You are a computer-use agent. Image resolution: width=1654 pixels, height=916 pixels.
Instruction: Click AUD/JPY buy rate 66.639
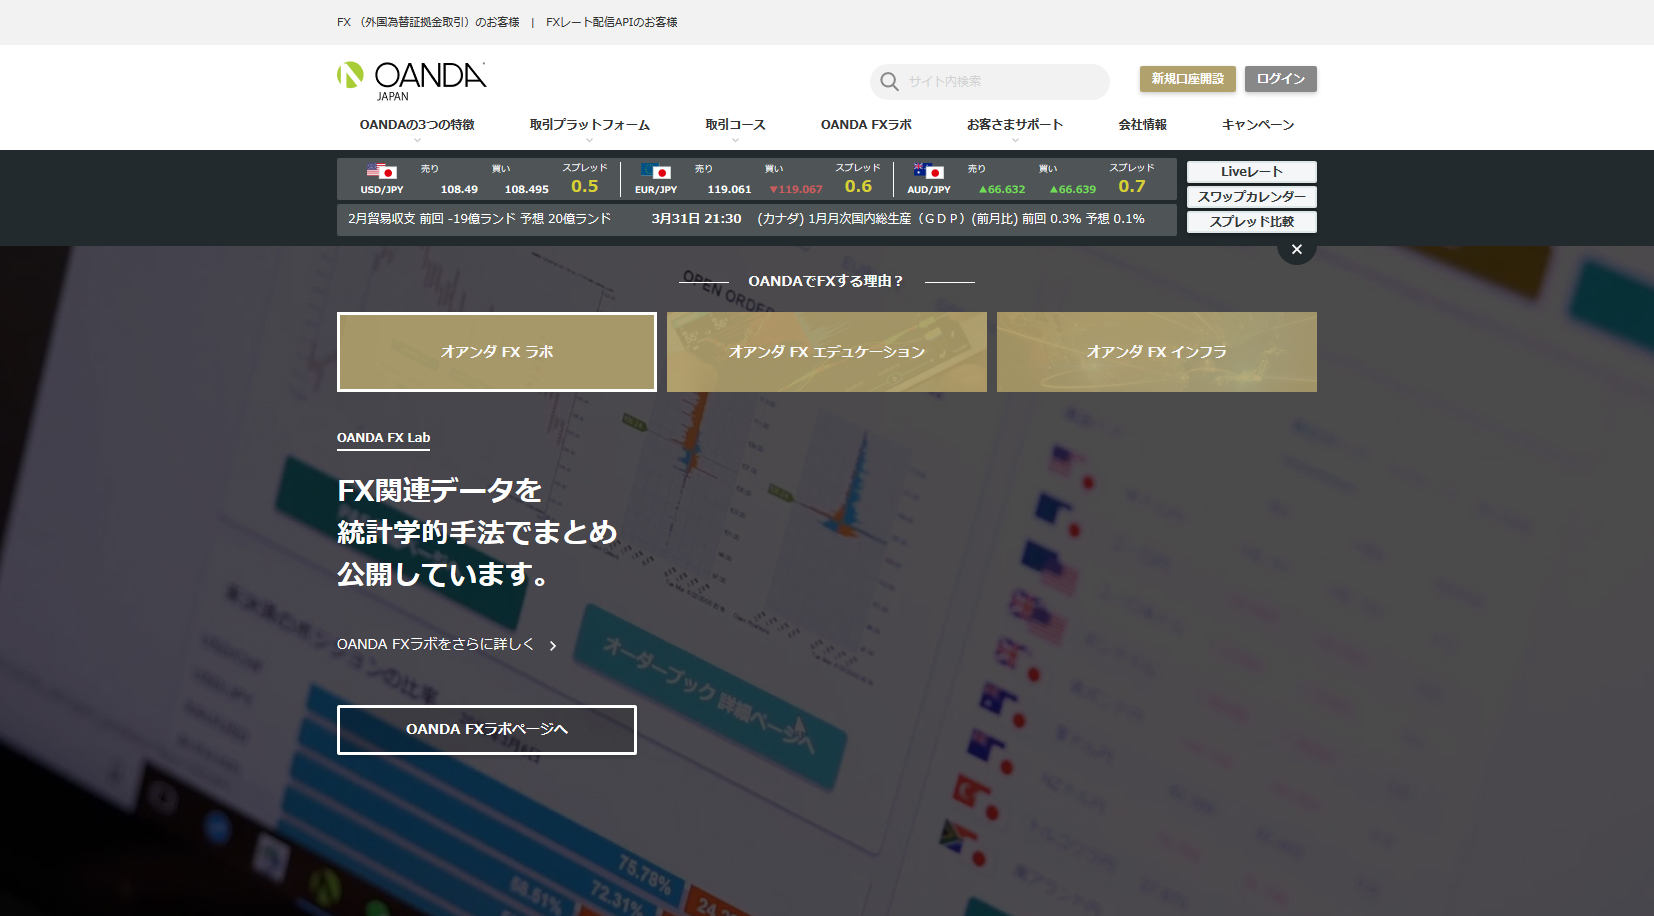pos(1073,190)
